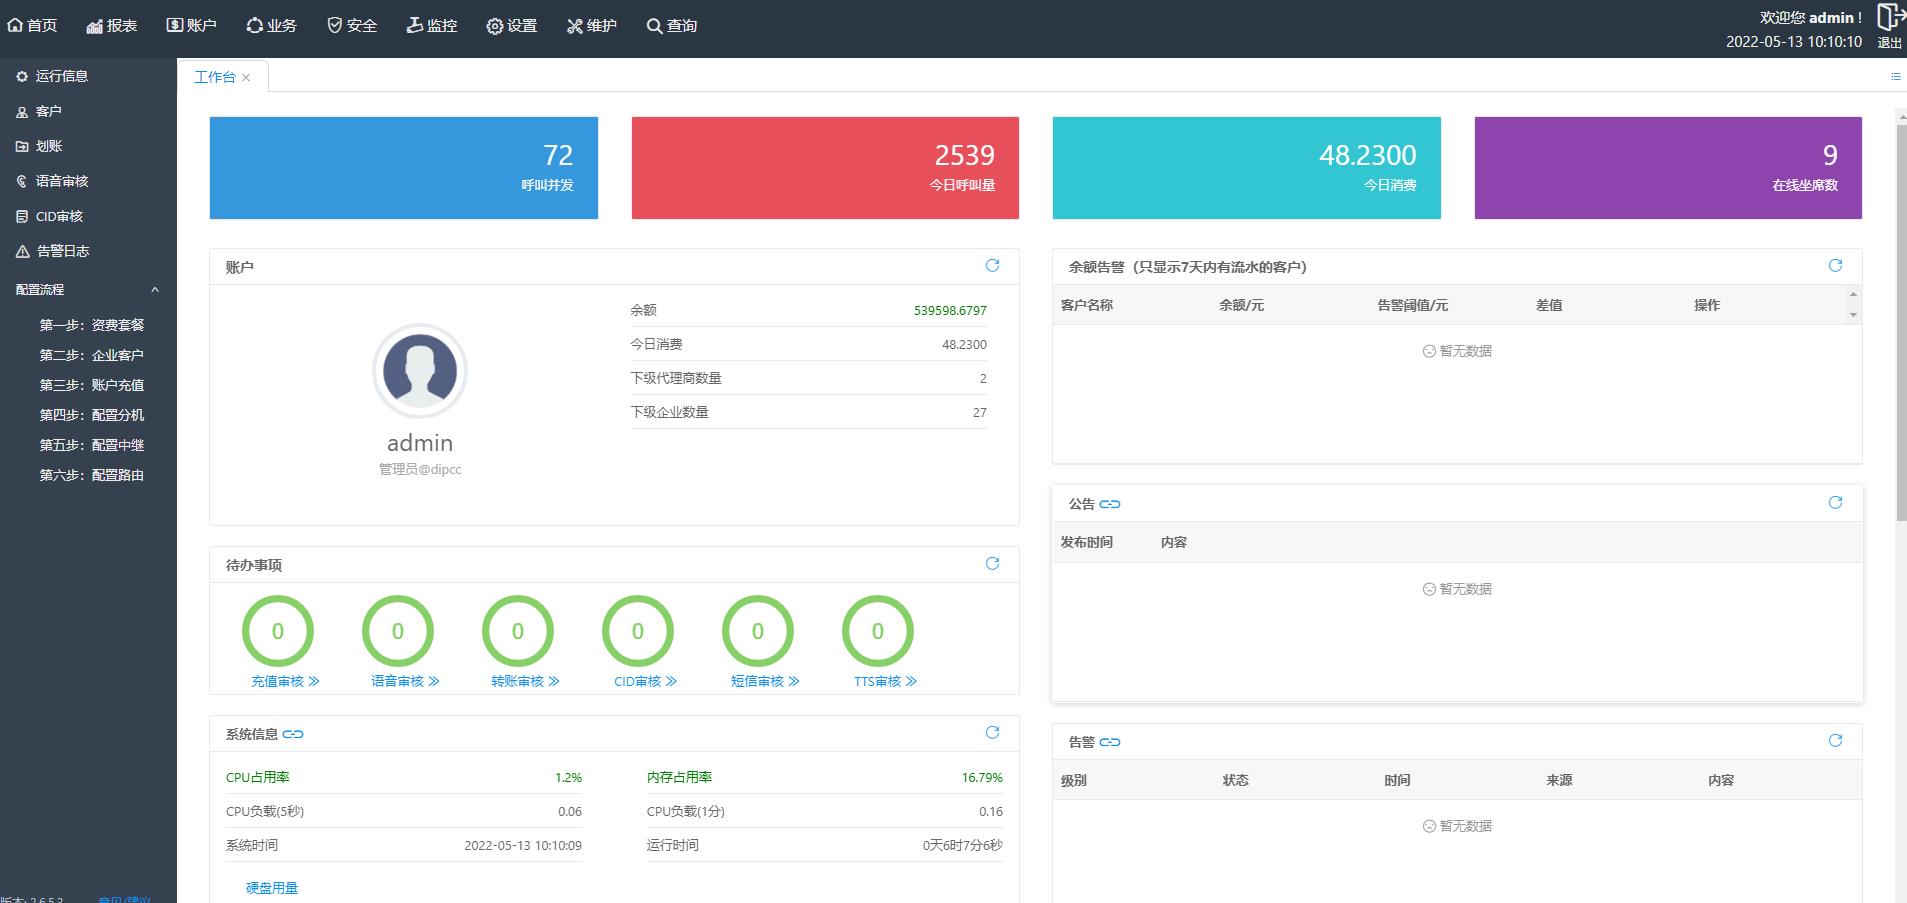Click 余额告警 table scroll-down arrow
Screen dimensions: 1907x903
pos(1853,315)
